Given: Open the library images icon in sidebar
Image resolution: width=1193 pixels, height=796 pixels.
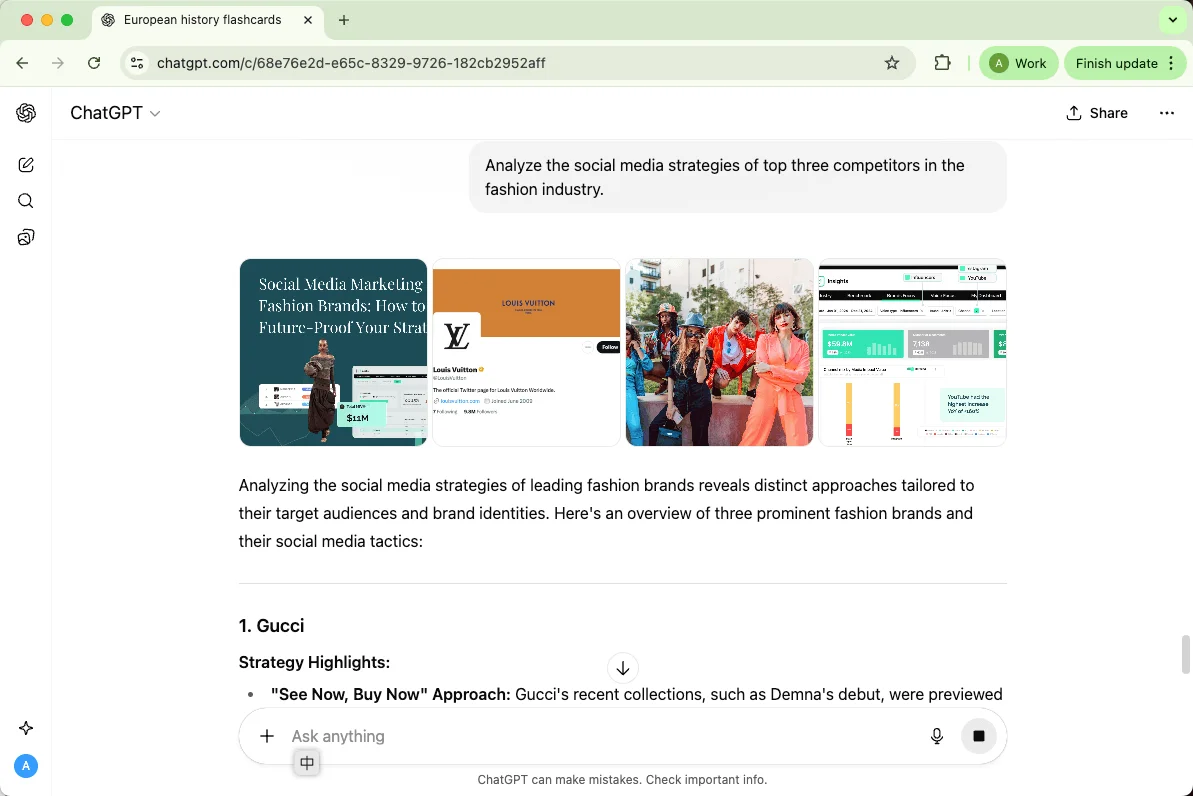Looking at the screenshot, I should [26, 237].
